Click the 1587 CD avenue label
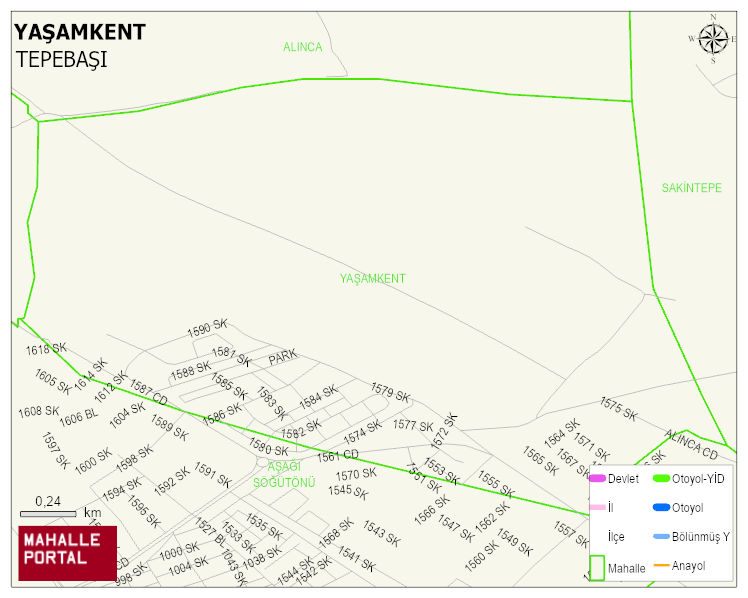 pos(149,392)
